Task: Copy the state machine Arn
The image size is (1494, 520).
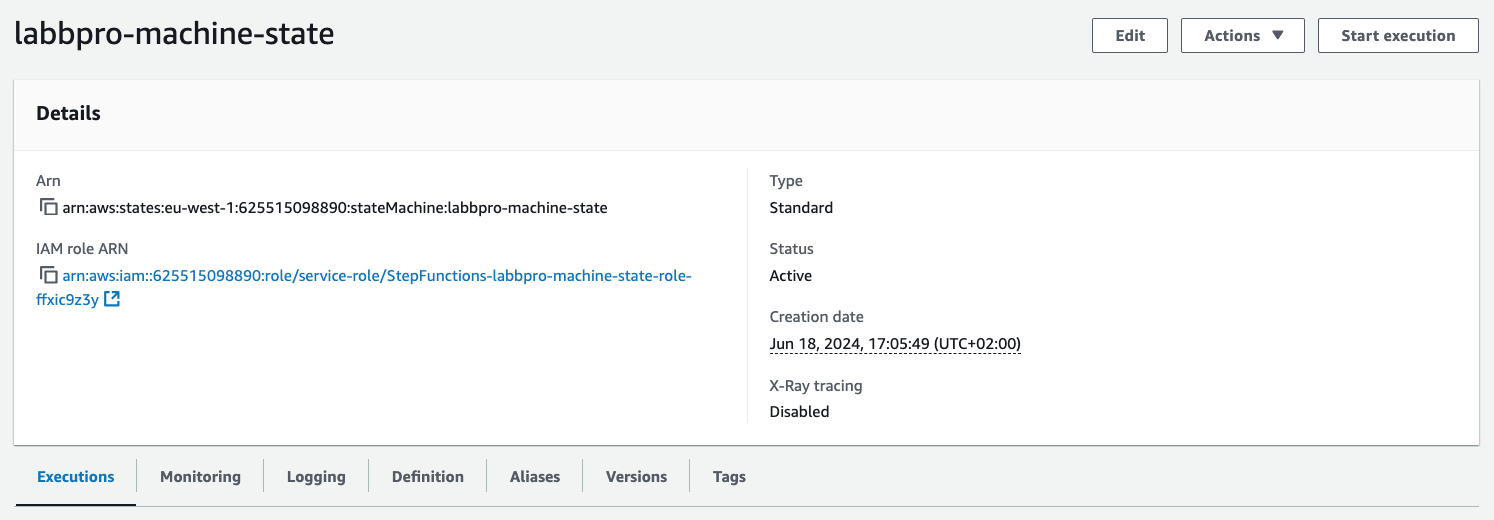Action: [x=48, y=208]
